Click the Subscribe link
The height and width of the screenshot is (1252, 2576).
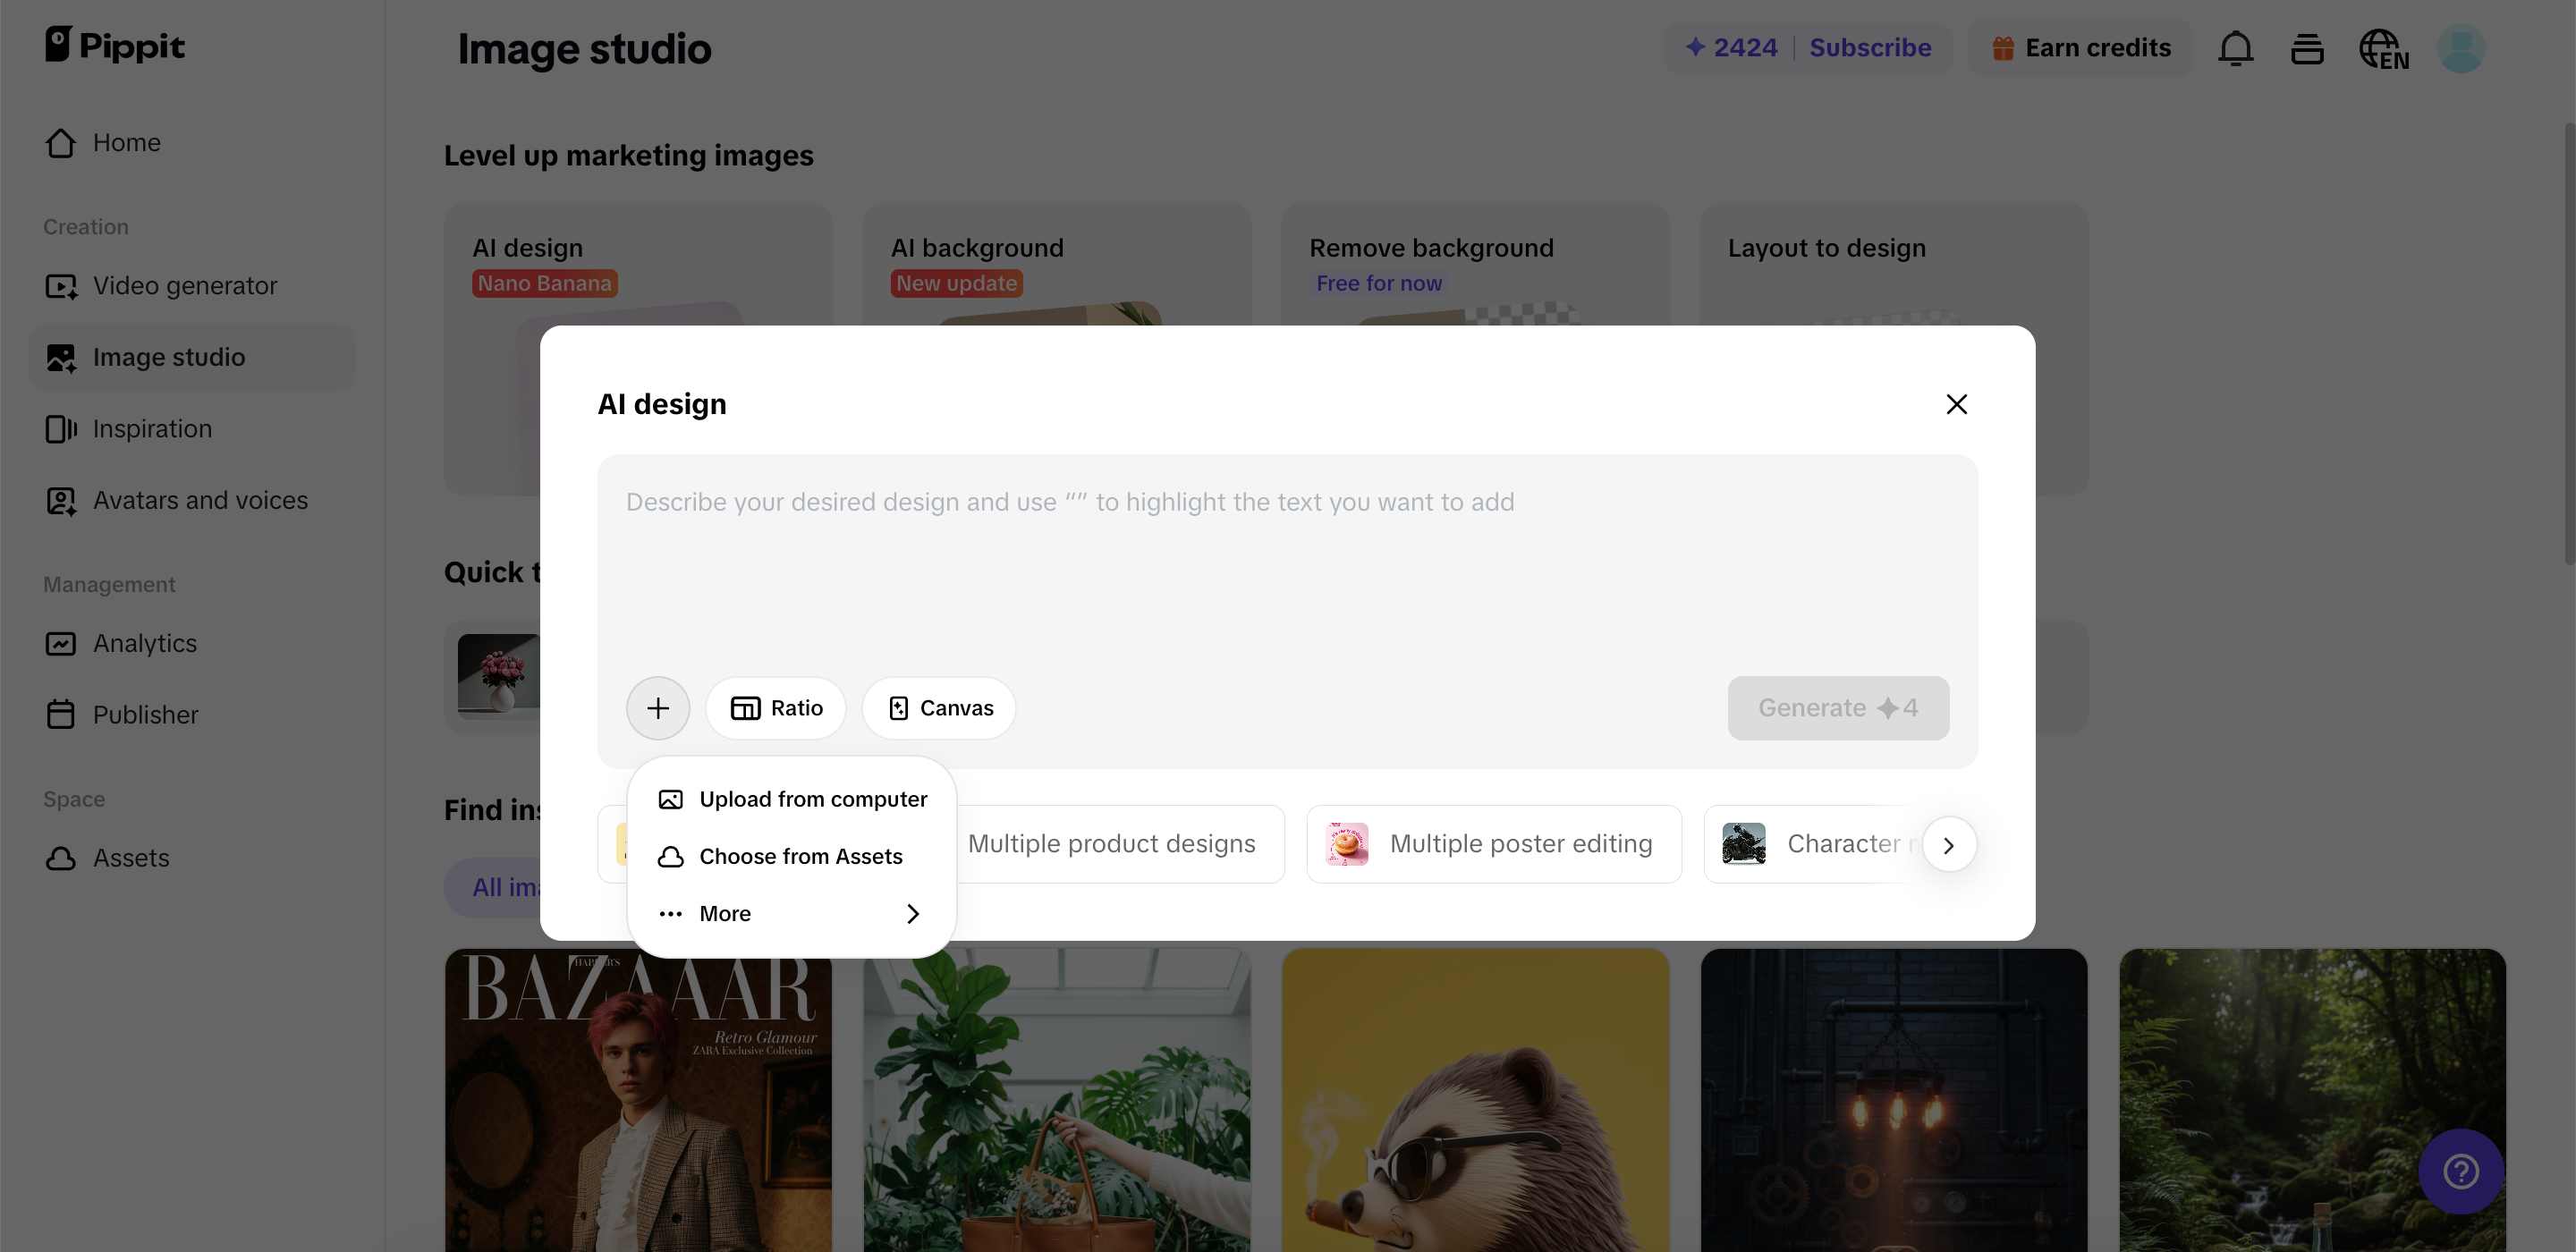(x=1870, y=48)
